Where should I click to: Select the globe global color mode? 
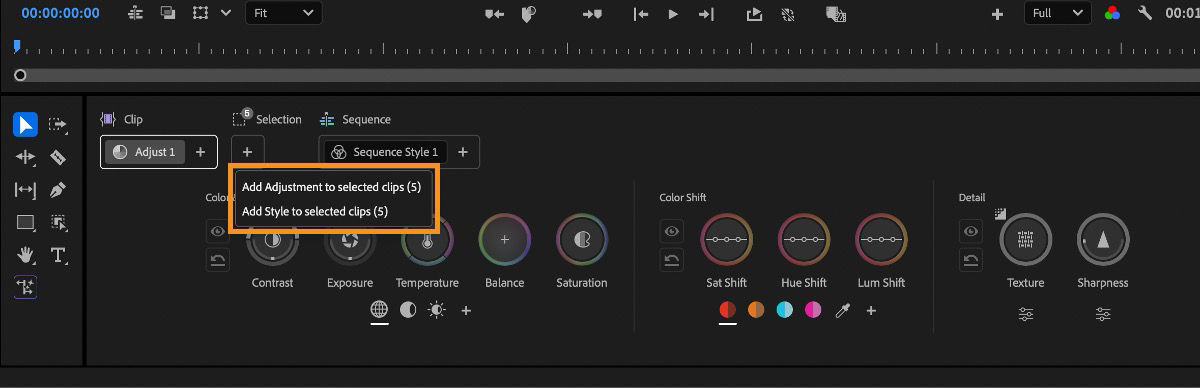(379, 310)
